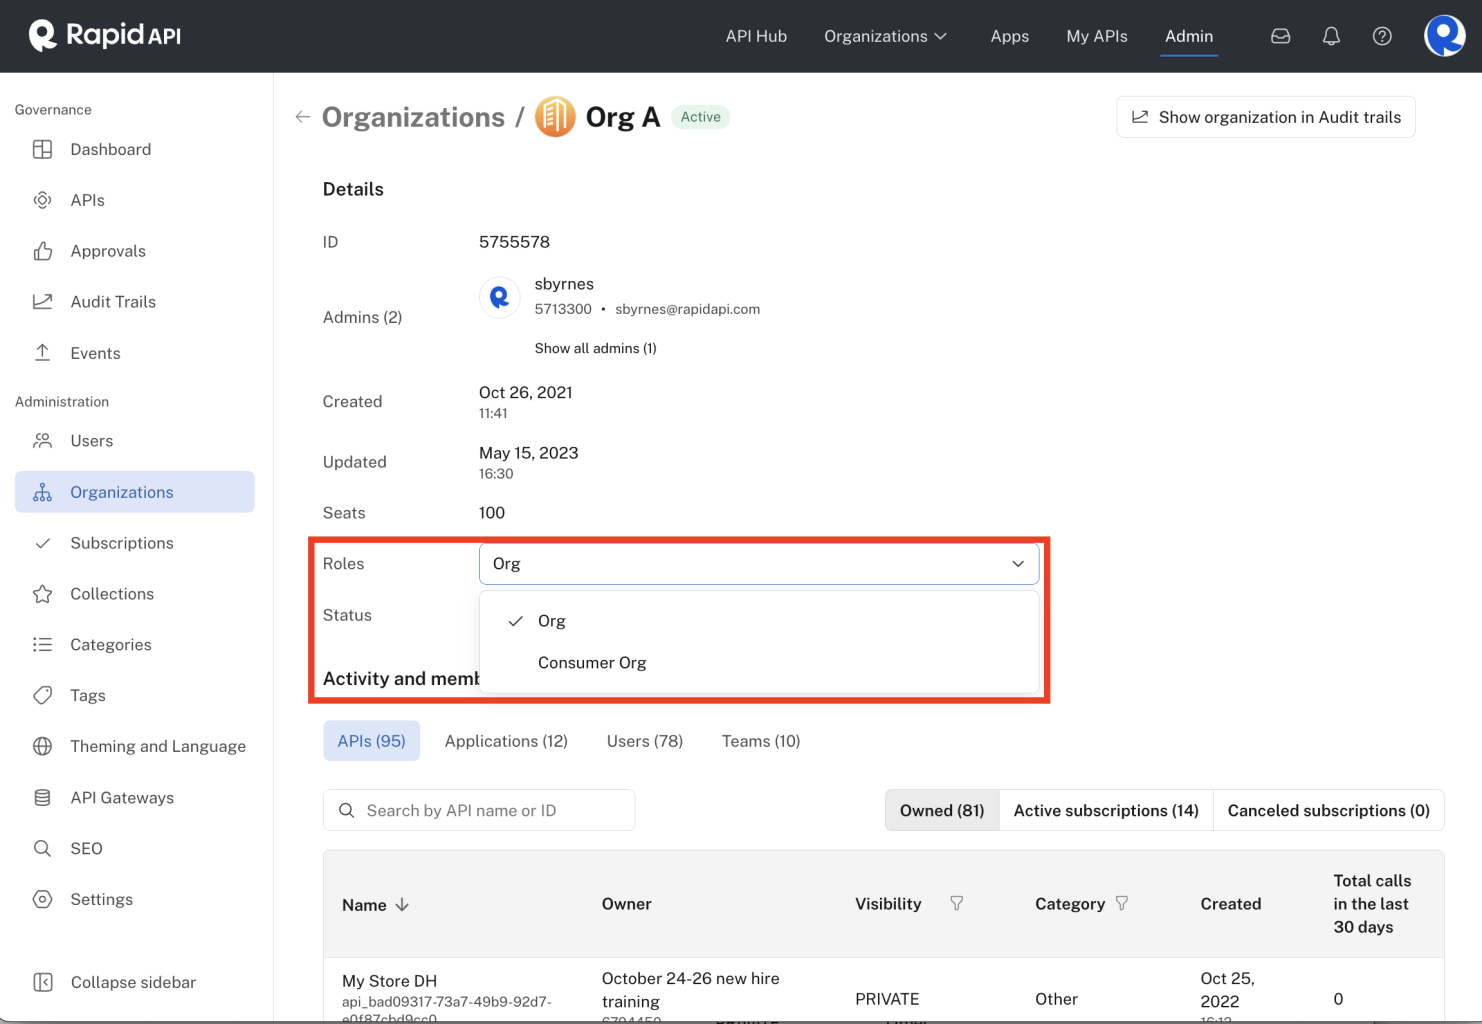Select Canceled subscriptions (0) filter
1482x1024 pixels.
pyautogui.click(x=1329, y=810)
